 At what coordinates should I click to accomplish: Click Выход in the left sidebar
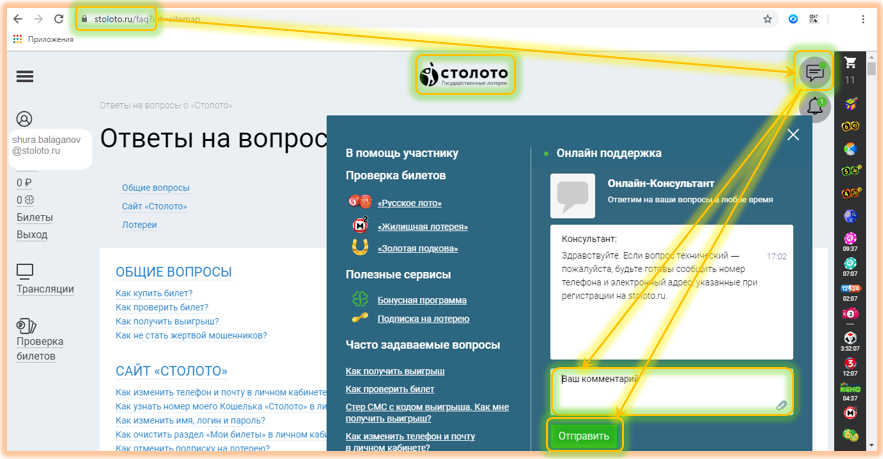tap(32, 234)
